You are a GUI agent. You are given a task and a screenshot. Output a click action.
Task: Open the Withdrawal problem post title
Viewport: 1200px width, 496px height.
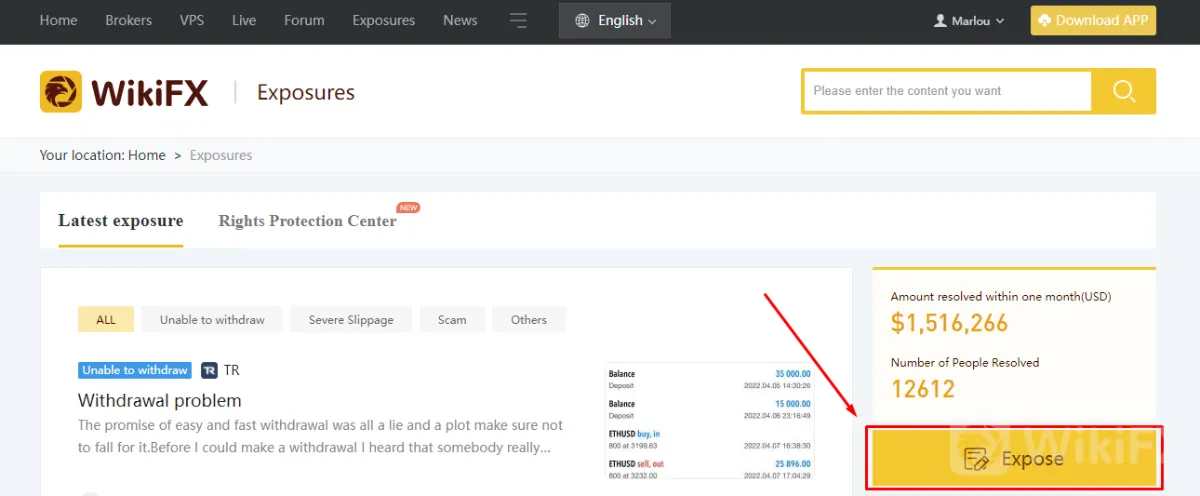click(x=160, y=400)
